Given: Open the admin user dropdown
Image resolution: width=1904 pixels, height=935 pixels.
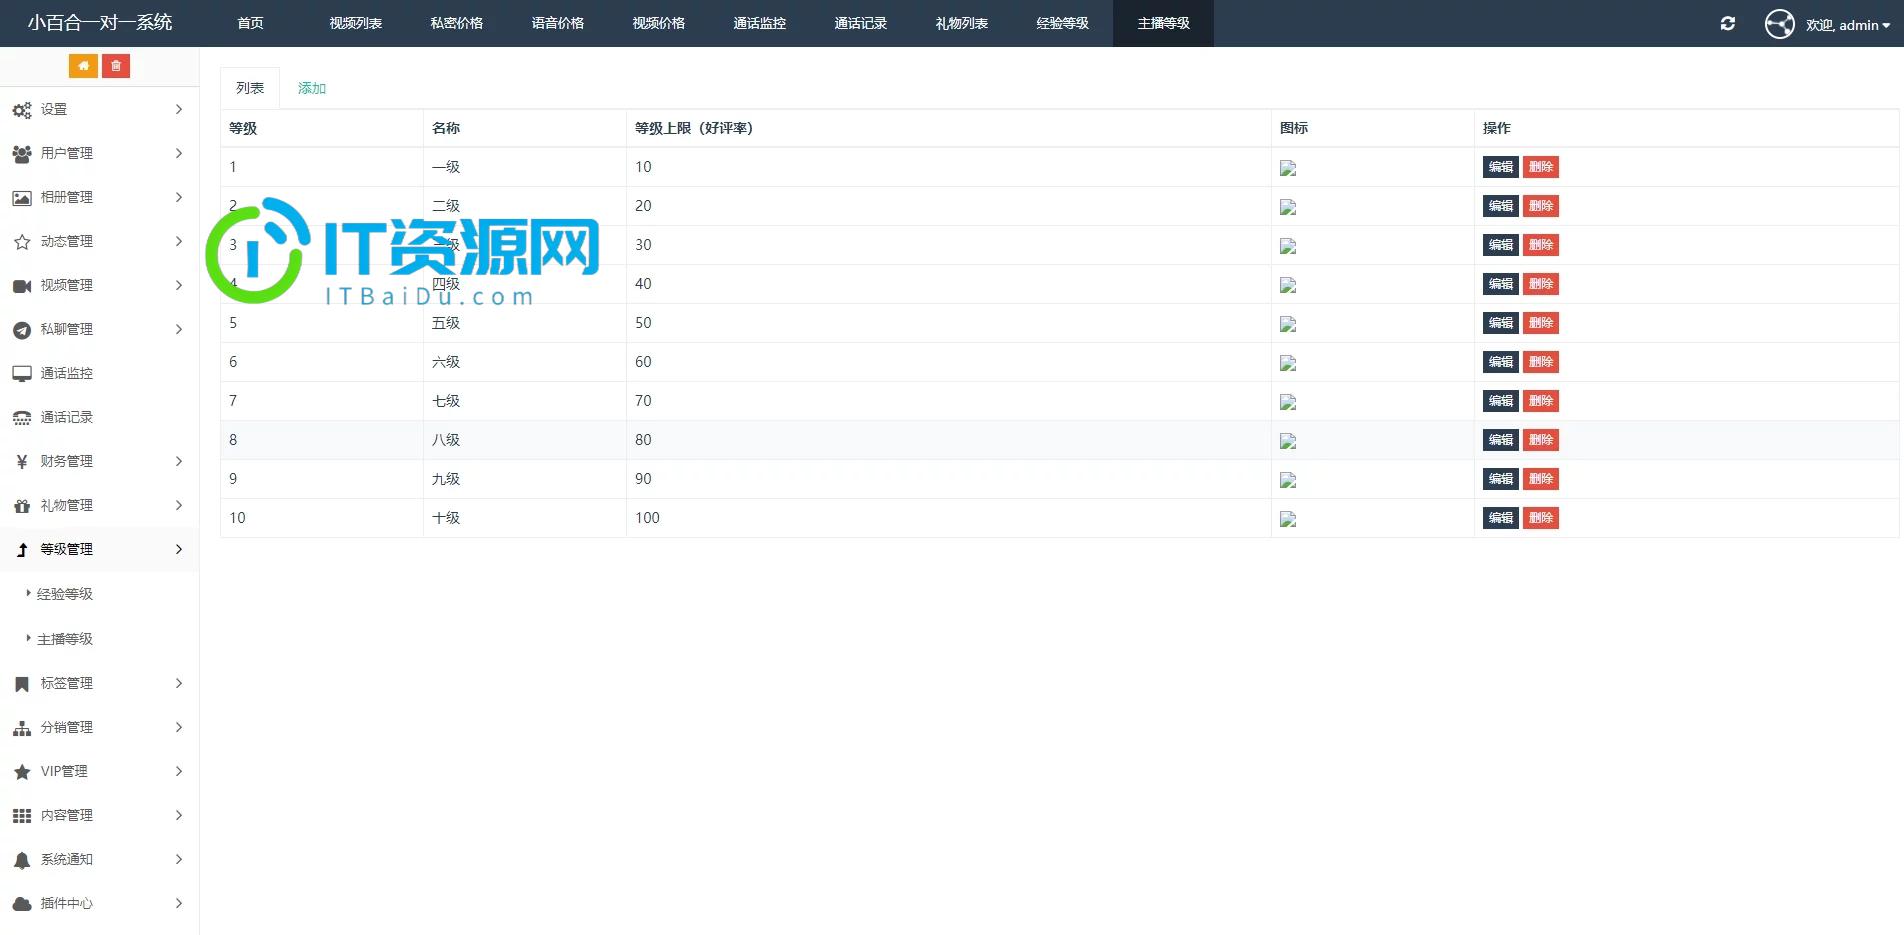Looking at the screenshot, I should 1848,25.
